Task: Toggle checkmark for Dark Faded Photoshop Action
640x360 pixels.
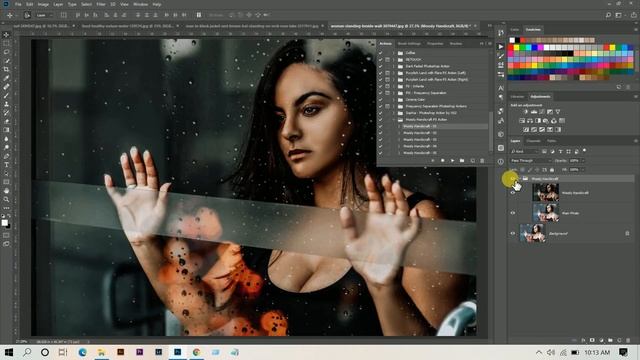Action: [380, 66]
